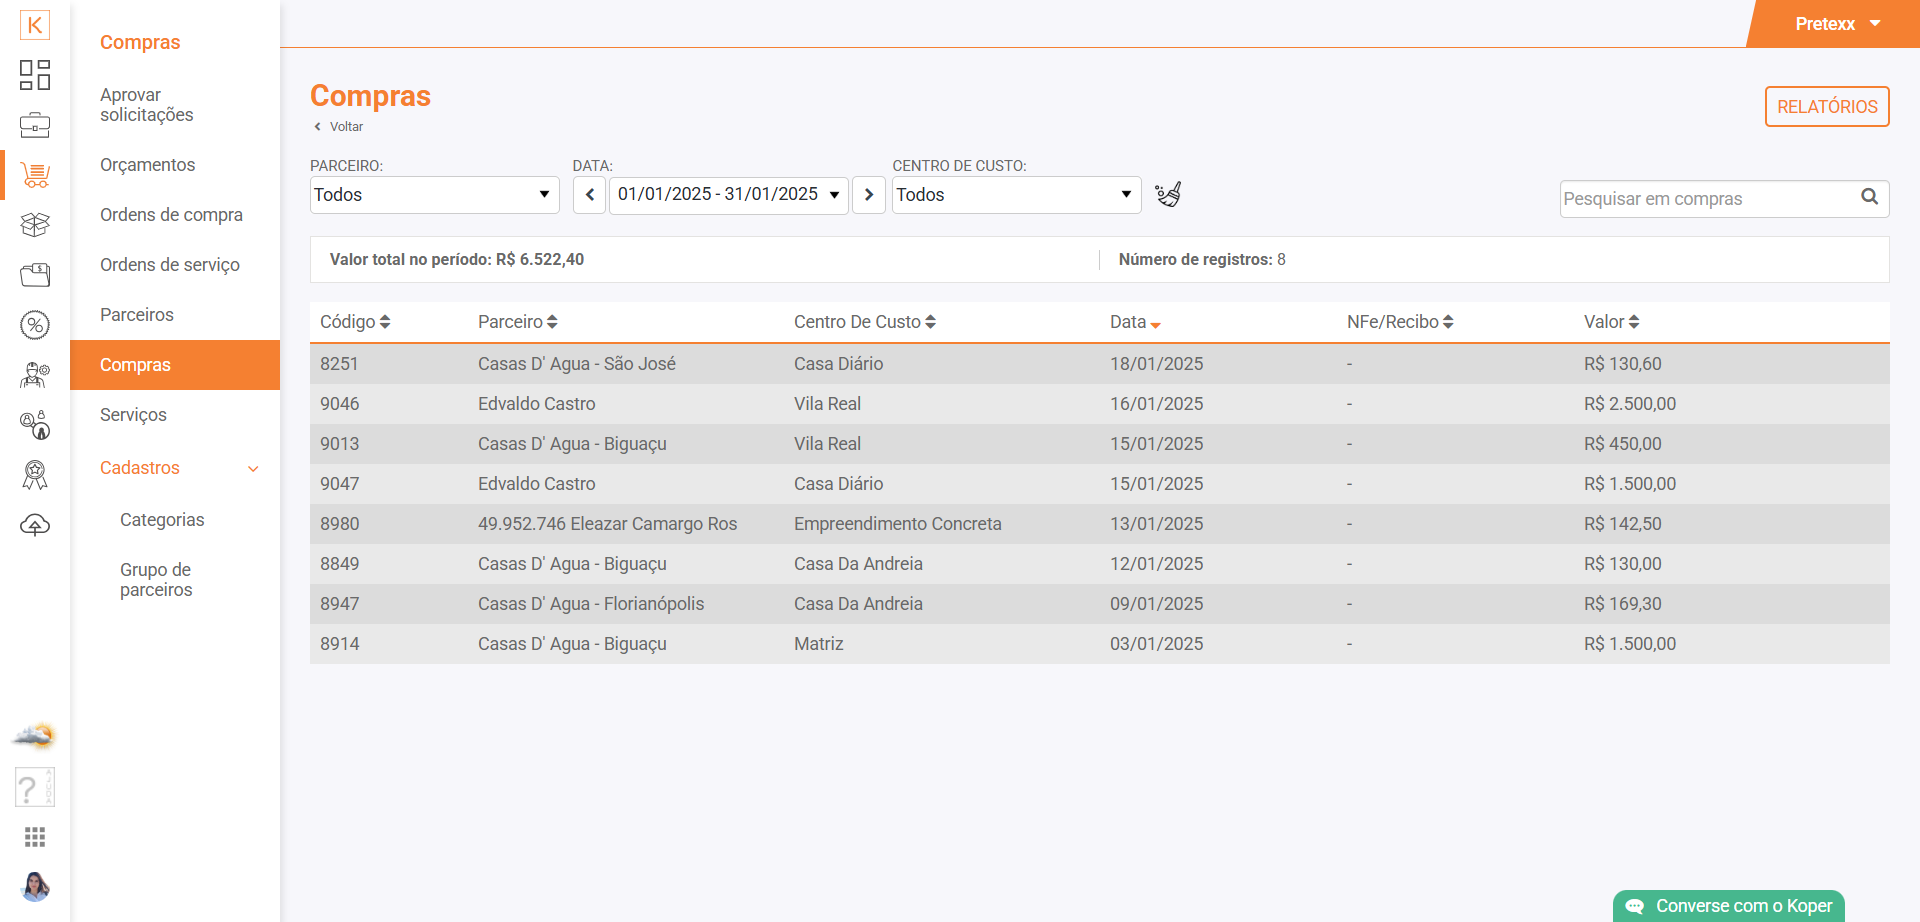
Task: Select Parceiros in the side menu
Action: click(x=137, y=315)
